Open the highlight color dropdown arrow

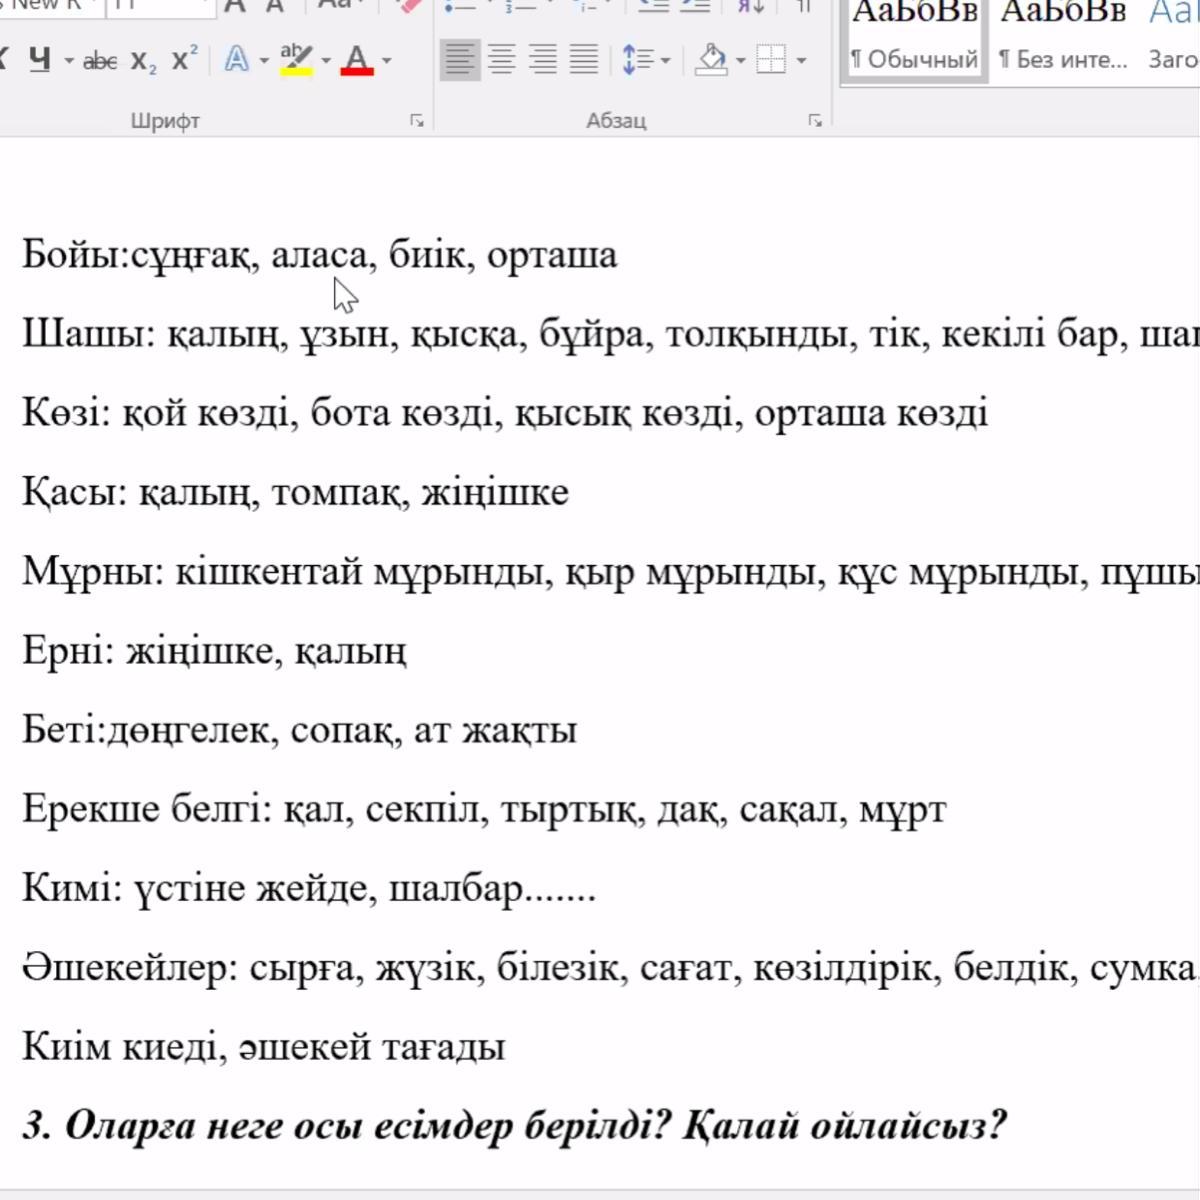pos(325,61)
